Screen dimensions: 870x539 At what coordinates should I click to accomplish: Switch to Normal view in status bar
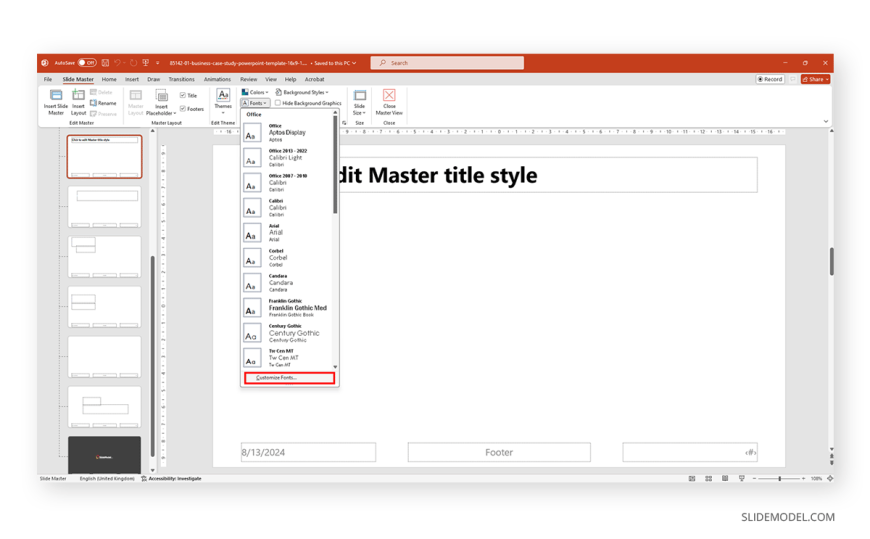(692, 478)
